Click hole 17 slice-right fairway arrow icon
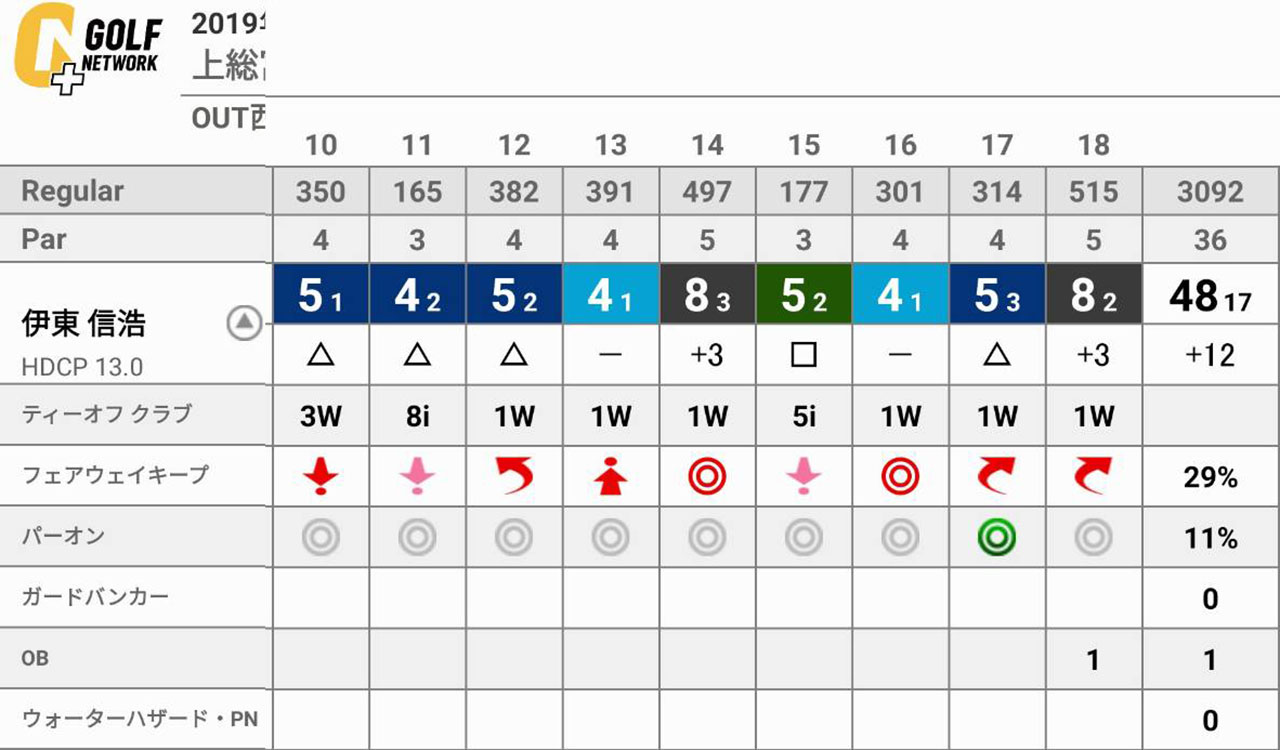Screen dimensions: 1280x750 [x=997, y=477]
